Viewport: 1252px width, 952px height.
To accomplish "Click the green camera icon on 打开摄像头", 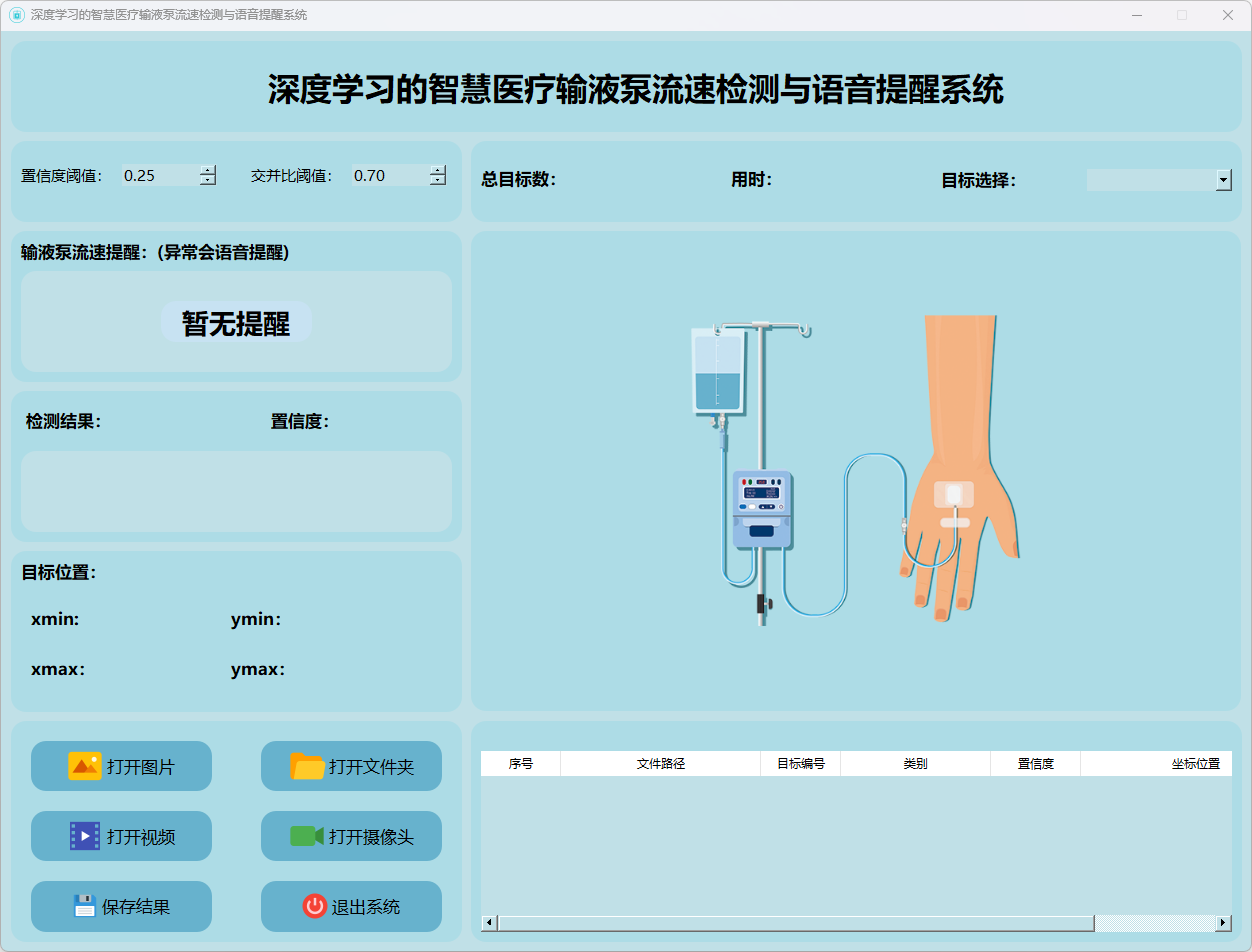I will click(x=306, y=836).
